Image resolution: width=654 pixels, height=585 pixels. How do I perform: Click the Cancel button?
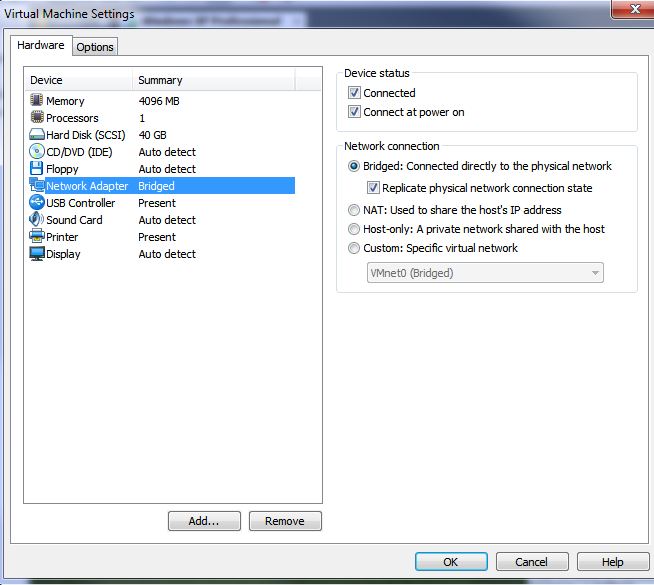(x=532, y=562)
